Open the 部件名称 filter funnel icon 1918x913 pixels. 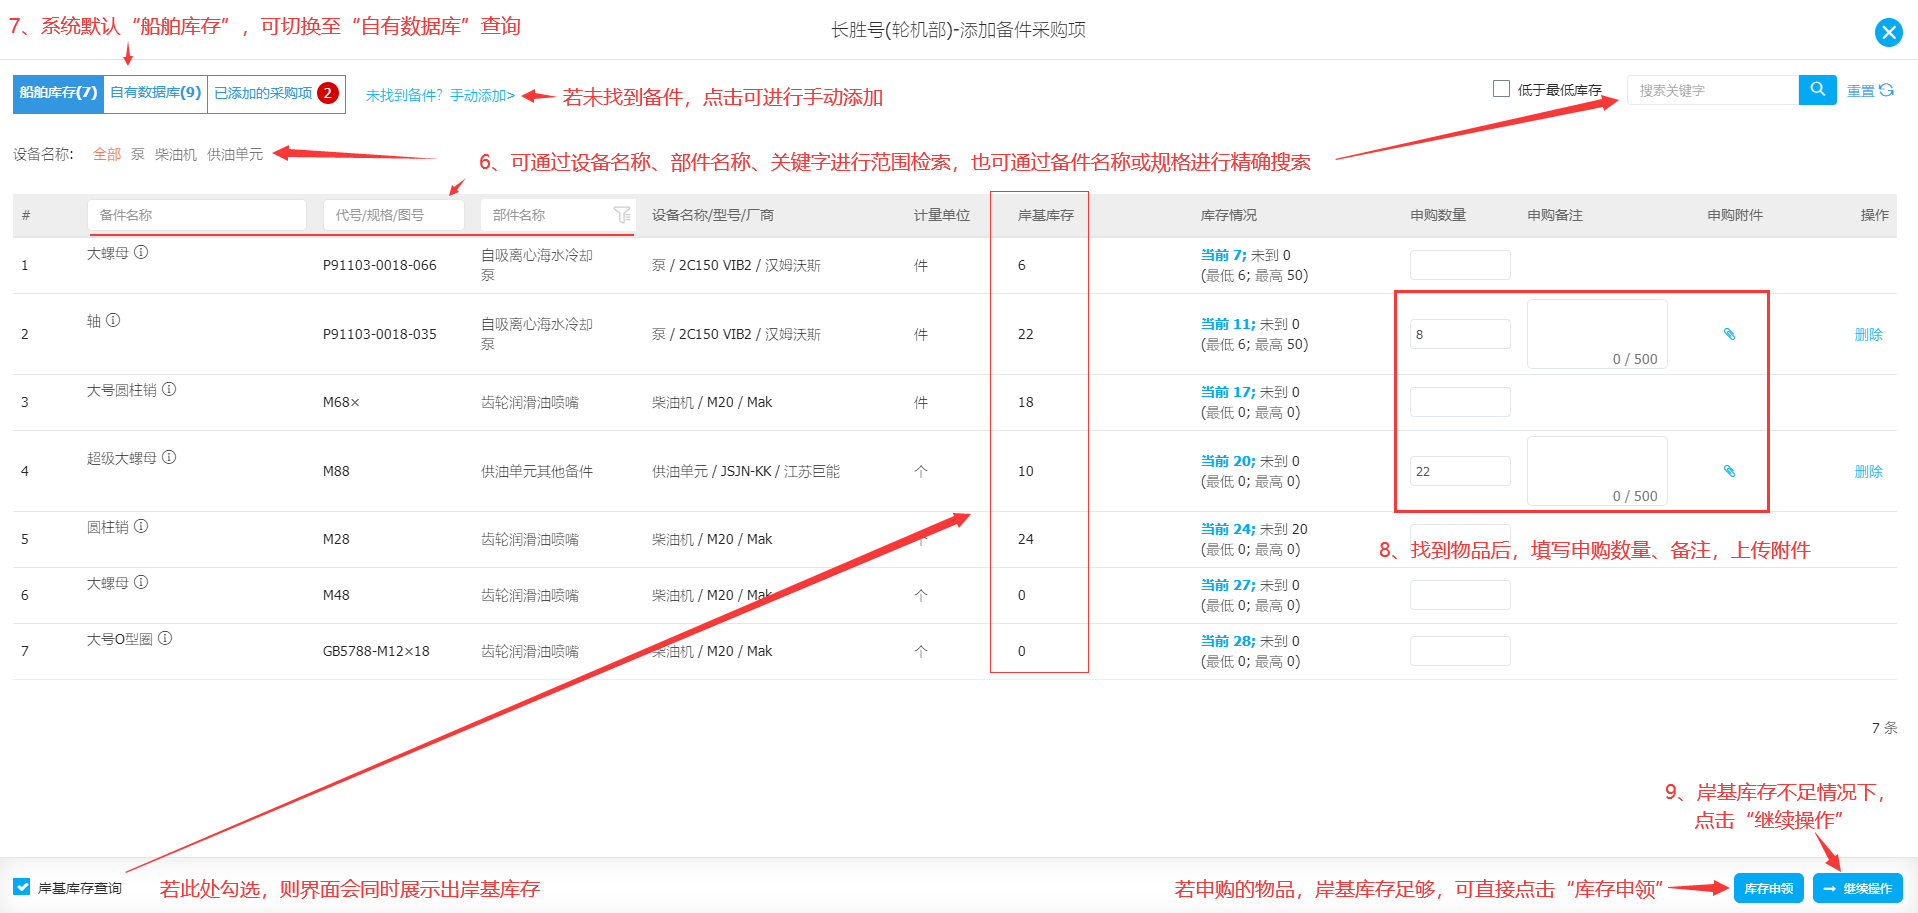pos(622,215)
